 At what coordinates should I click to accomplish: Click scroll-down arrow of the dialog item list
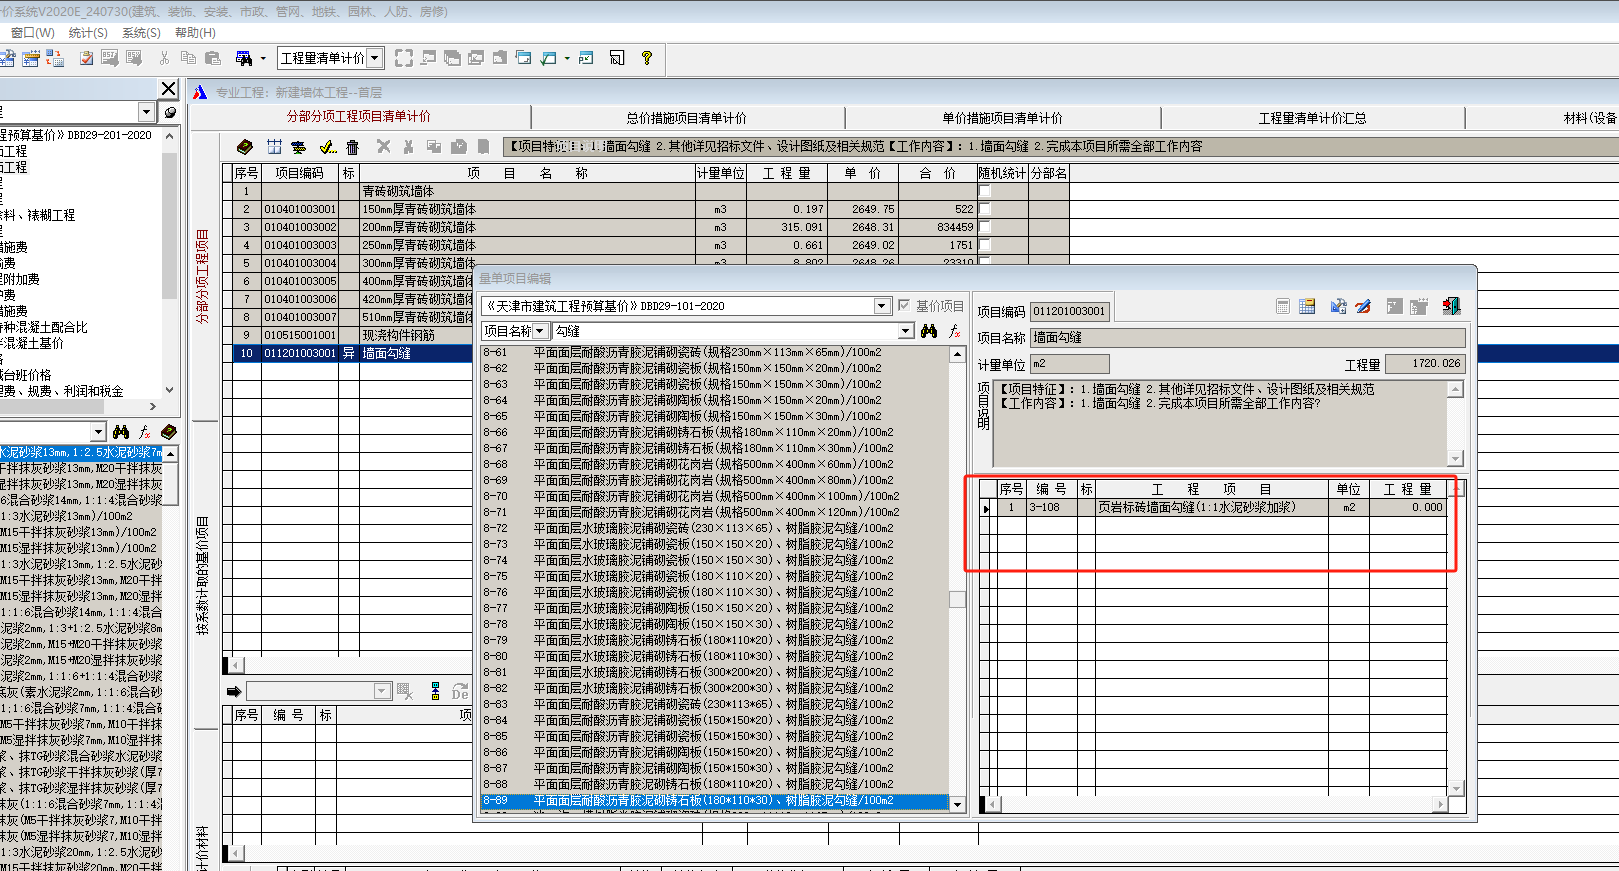[957, 804]
